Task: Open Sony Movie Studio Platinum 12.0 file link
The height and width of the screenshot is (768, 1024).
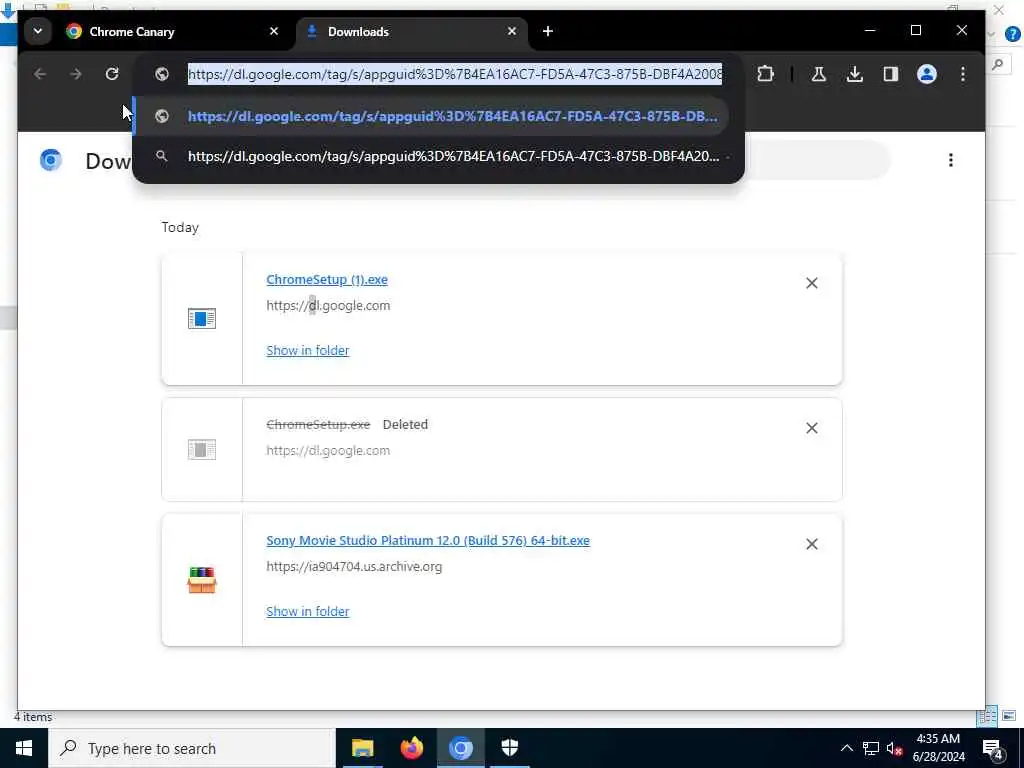Action: 428,541
